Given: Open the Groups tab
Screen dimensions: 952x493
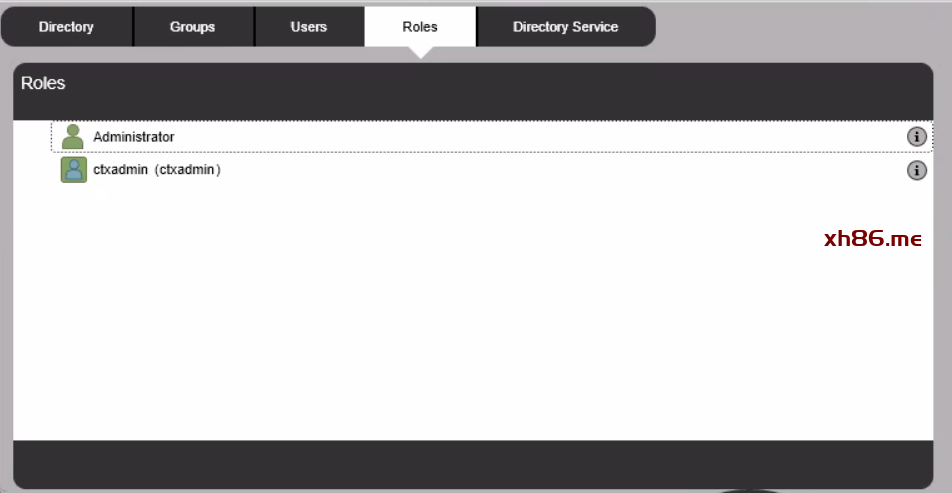Looking at the screenshot, I should click(192, 27).
